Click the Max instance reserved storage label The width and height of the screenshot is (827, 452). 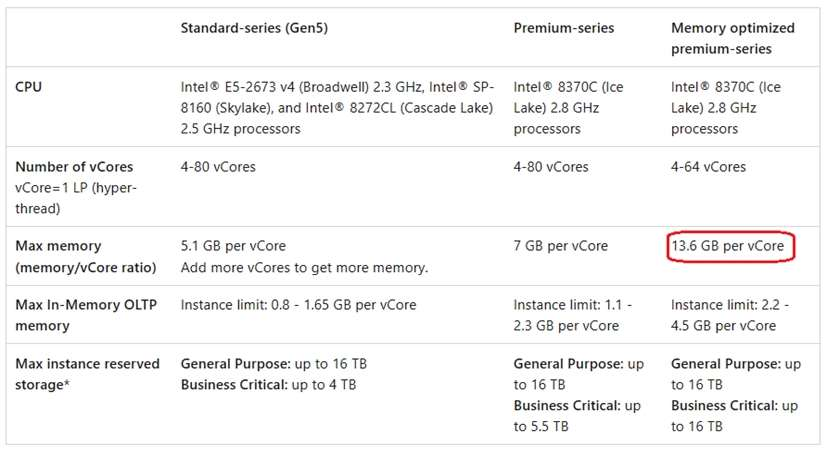coord(87,374)
